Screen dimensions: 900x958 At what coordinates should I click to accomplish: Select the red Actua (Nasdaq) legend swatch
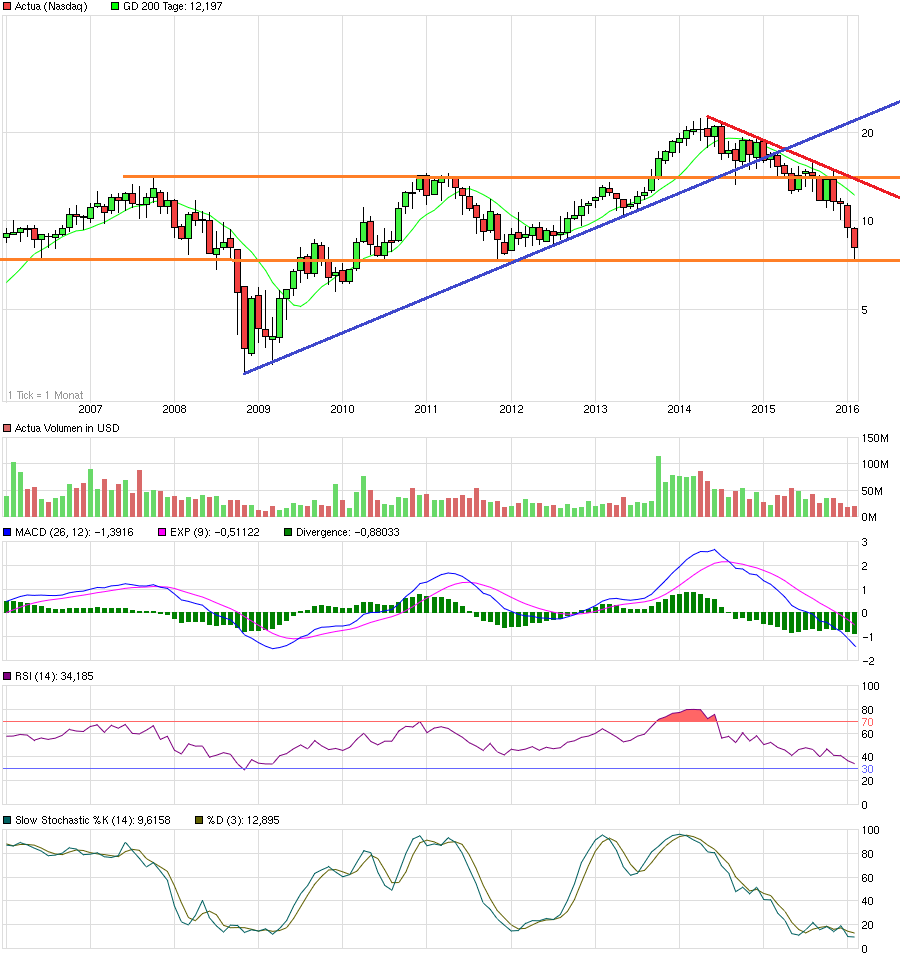[9, 7]
